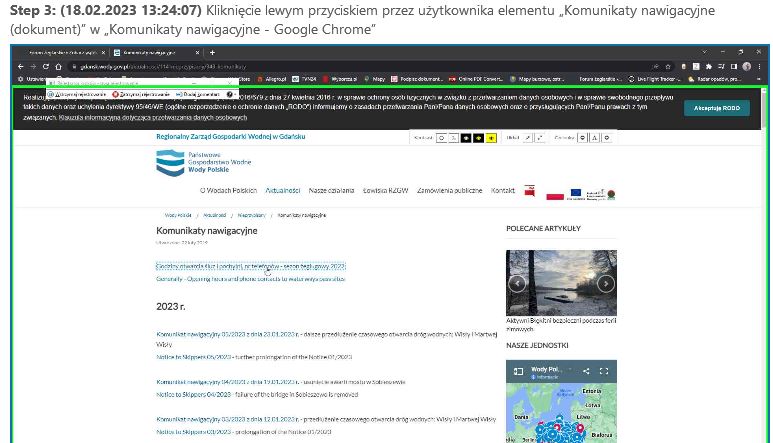This screenshot has height=443, width=773.
Task: Reload the page with the refresh icon
Action: [46, 66]
